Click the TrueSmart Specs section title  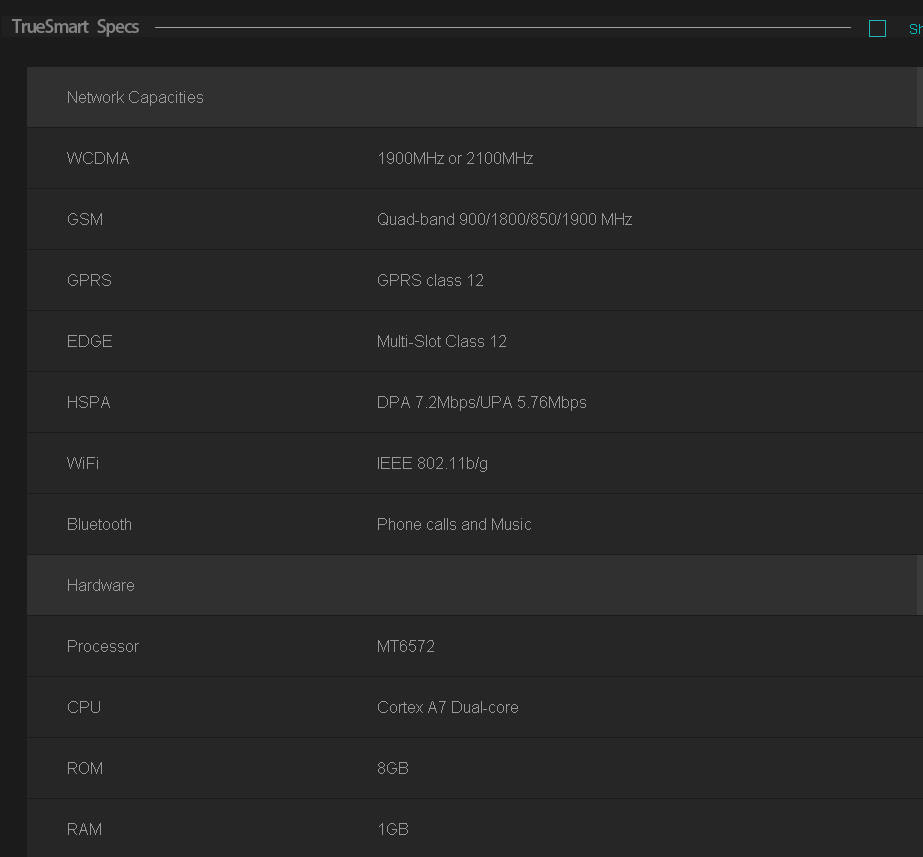(75, 27)
